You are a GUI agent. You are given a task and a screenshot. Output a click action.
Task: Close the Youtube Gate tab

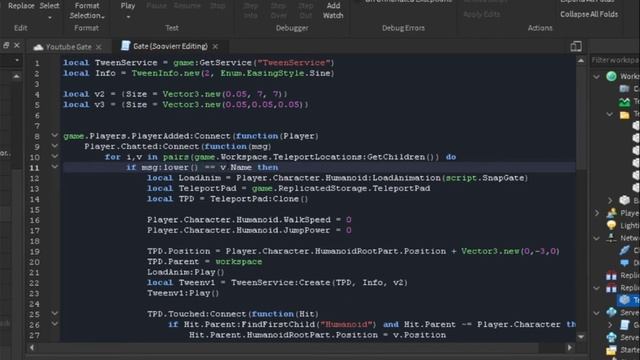pyautogui.click(x=98, y=47)
